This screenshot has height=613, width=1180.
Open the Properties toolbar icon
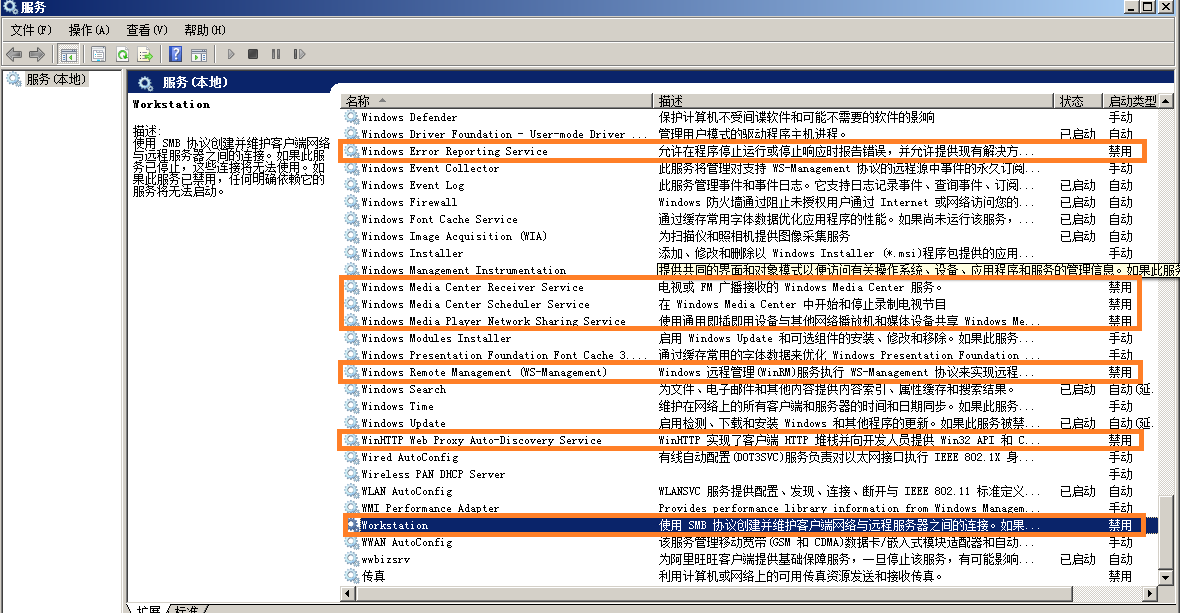tap(99, 54)
